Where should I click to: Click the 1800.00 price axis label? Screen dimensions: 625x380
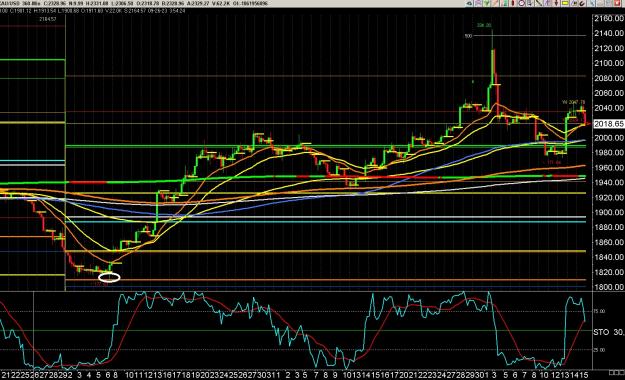click(609, 287)
